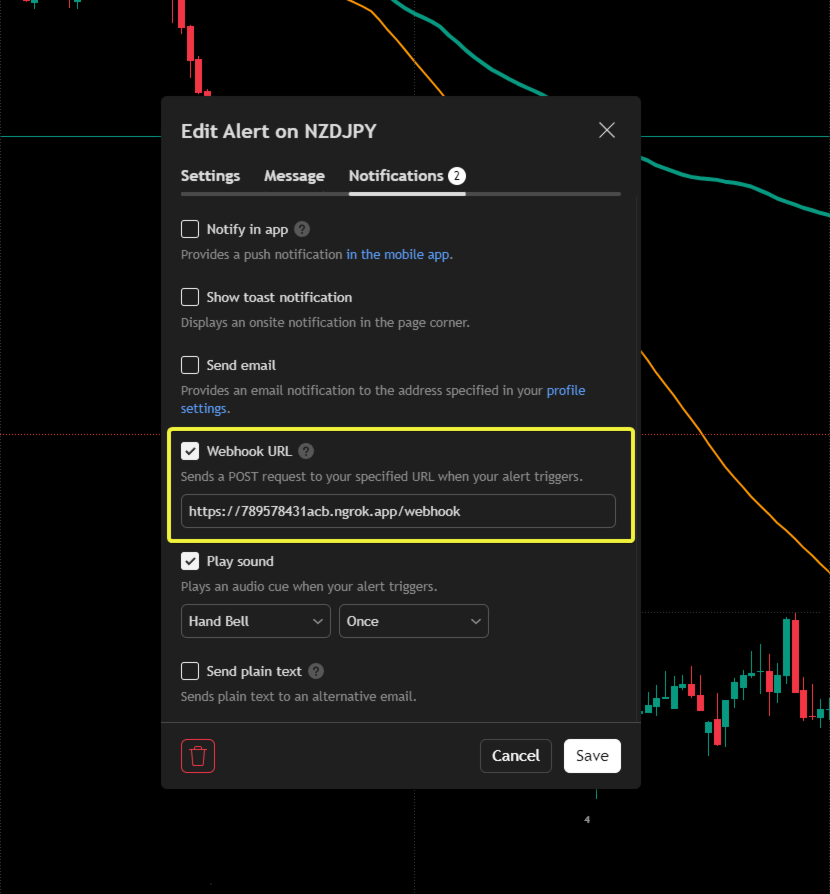Viewport: 830px width, 894px height.
Task: Open help icon beside Webhook URL
Action: coord(306,451)
